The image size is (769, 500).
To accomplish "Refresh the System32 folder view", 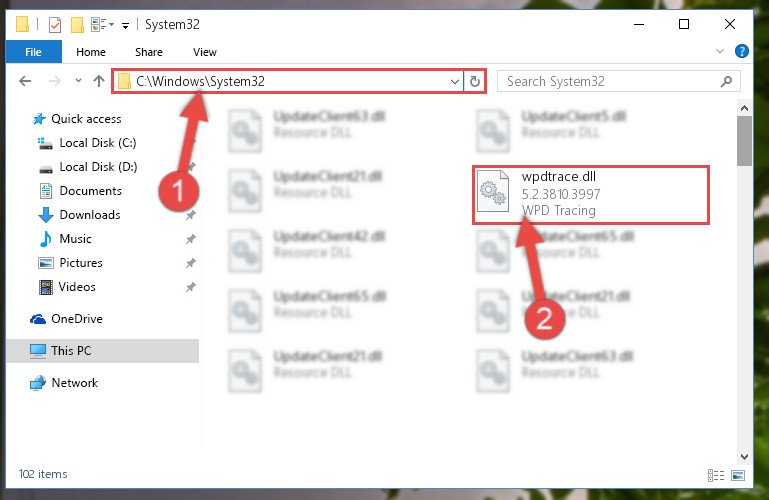I will [x=474, y=81].
